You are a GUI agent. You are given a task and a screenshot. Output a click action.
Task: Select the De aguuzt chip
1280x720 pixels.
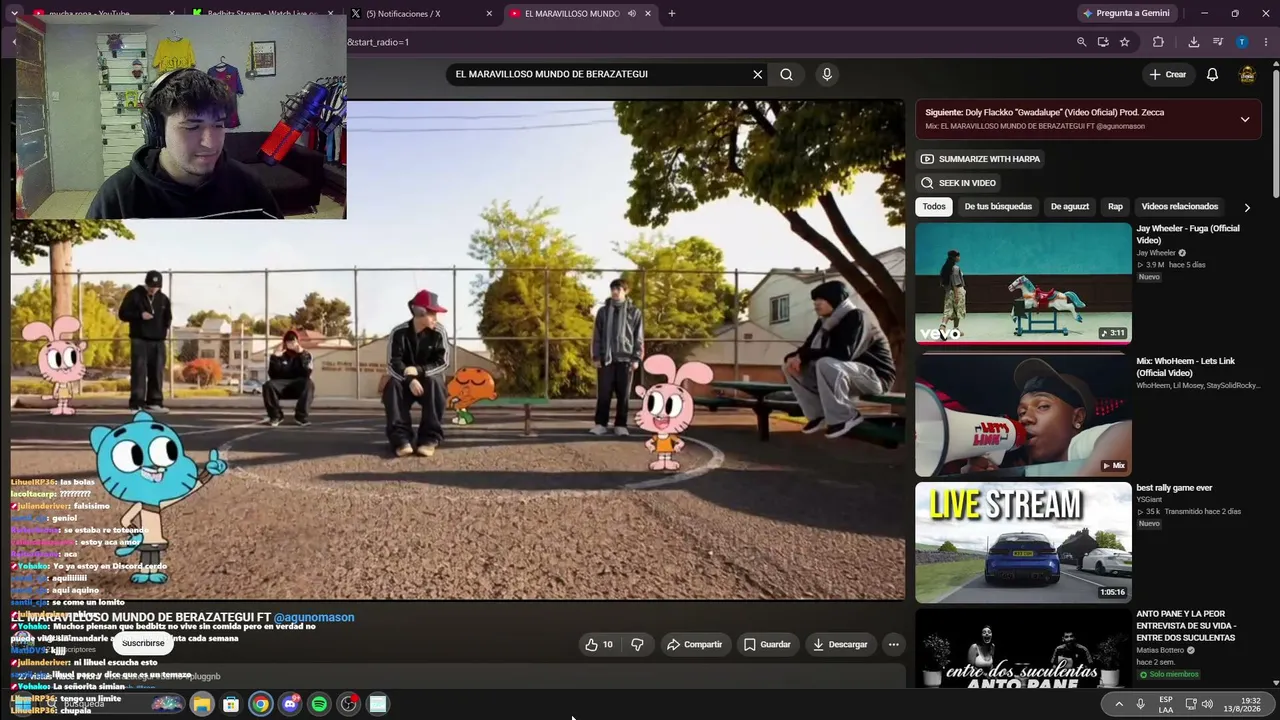(1070, 207)
